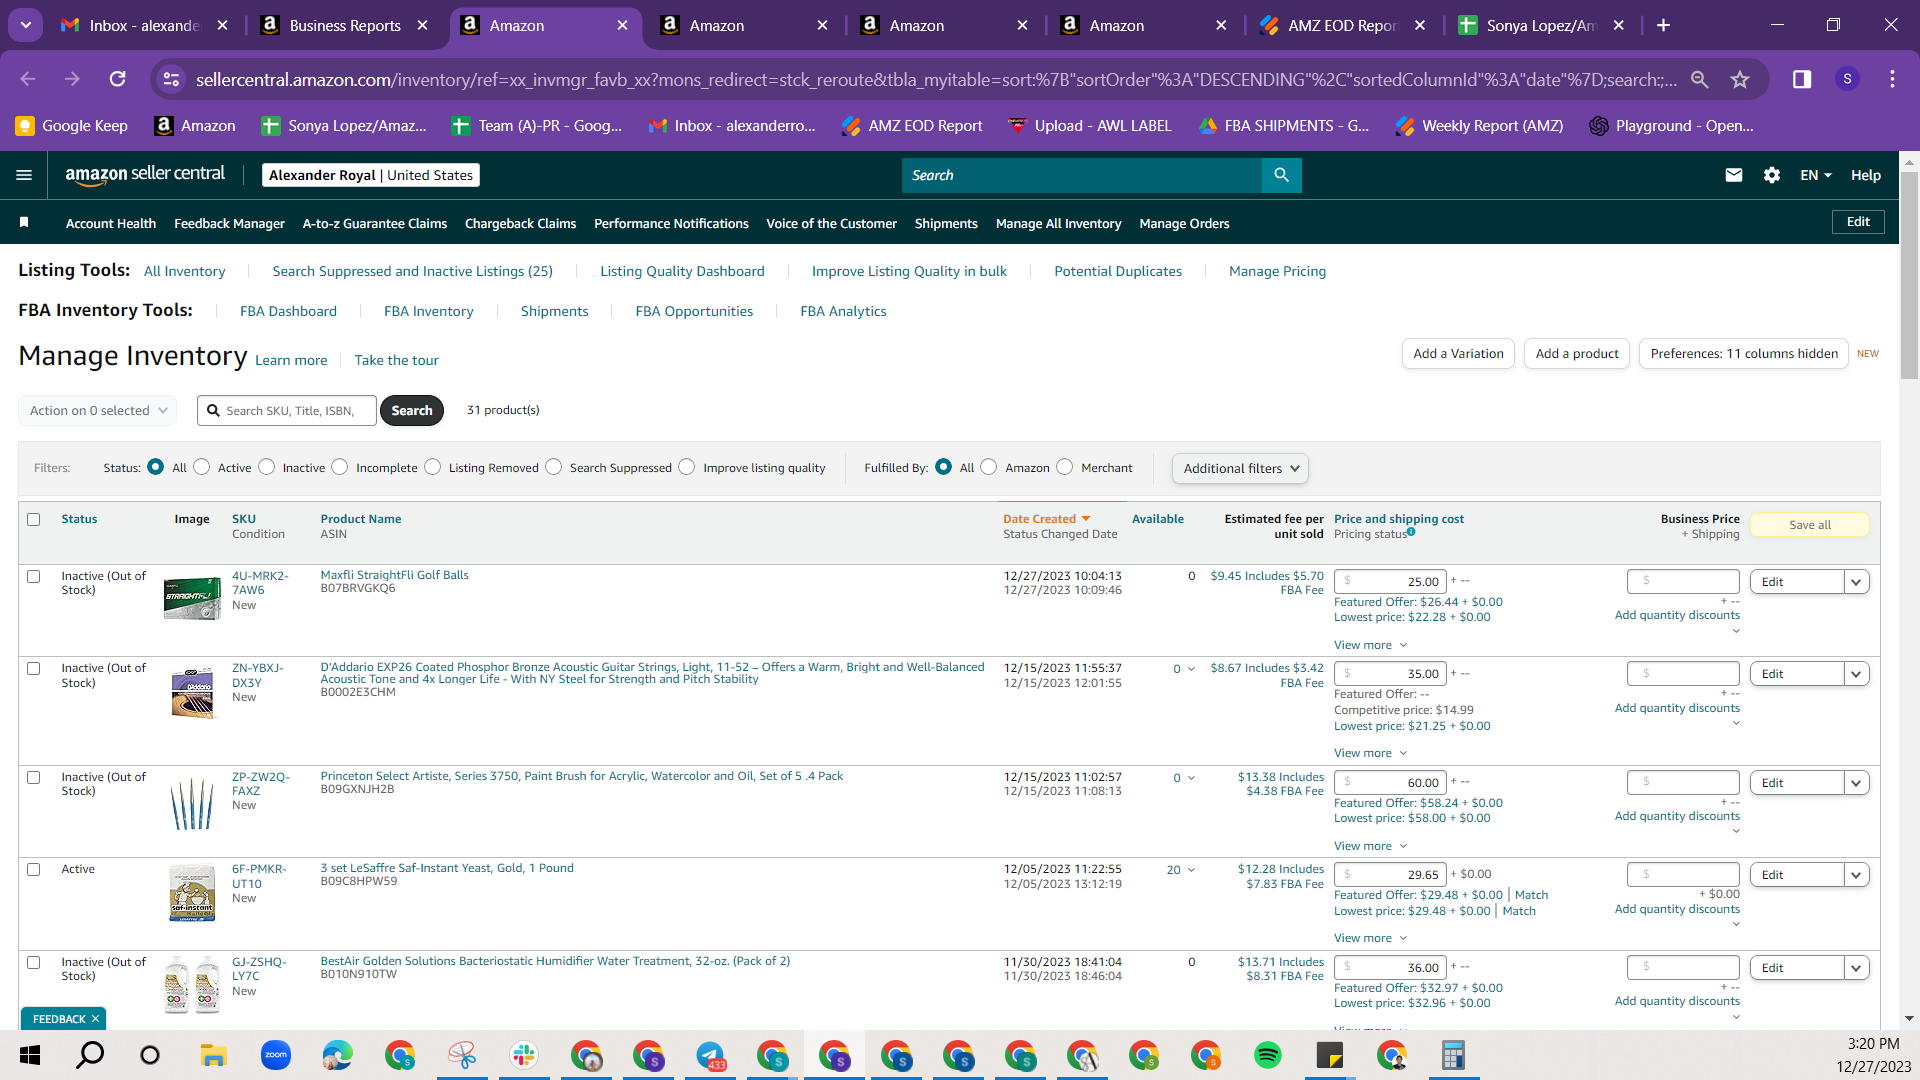Select the Search Suppressed status filter

(554, 467)
